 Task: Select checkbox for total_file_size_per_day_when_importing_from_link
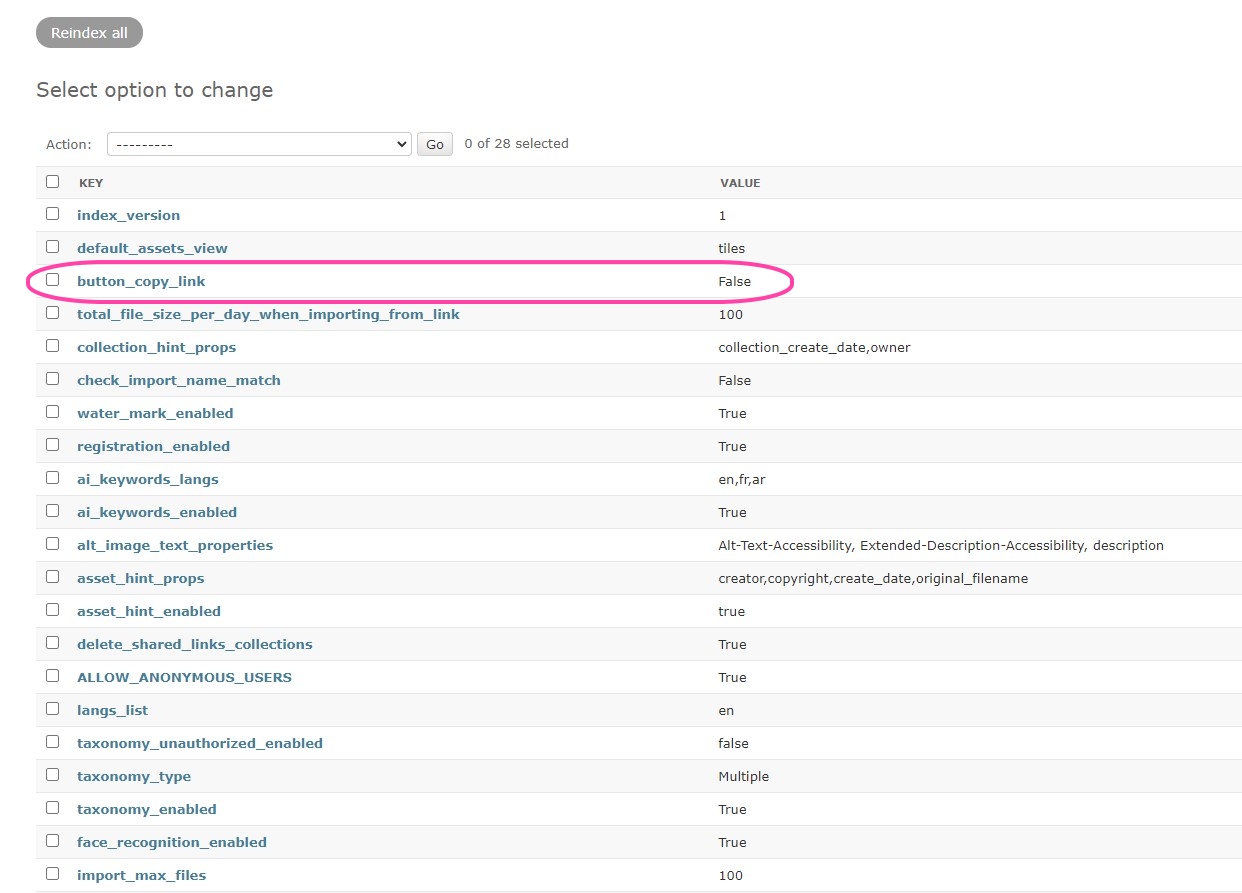53,313
